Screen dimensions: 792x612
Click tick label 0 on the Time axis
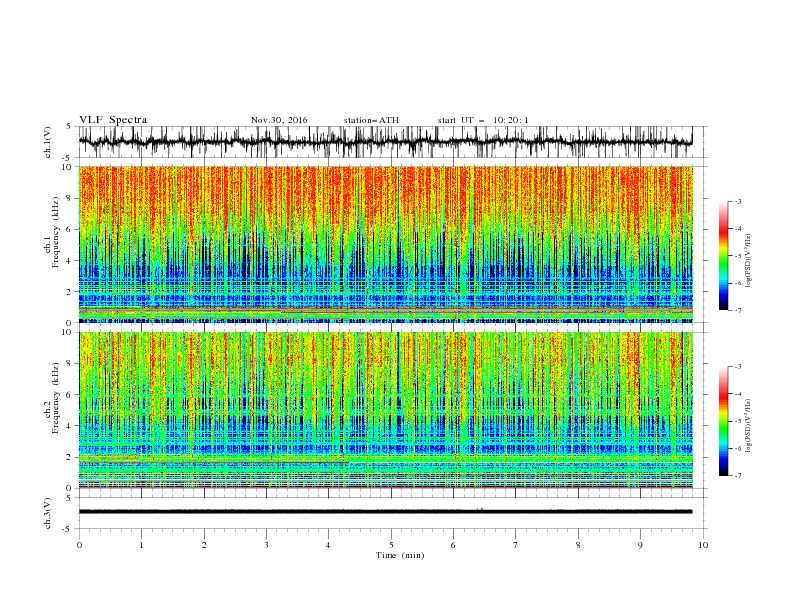click(x=79, y=545)
